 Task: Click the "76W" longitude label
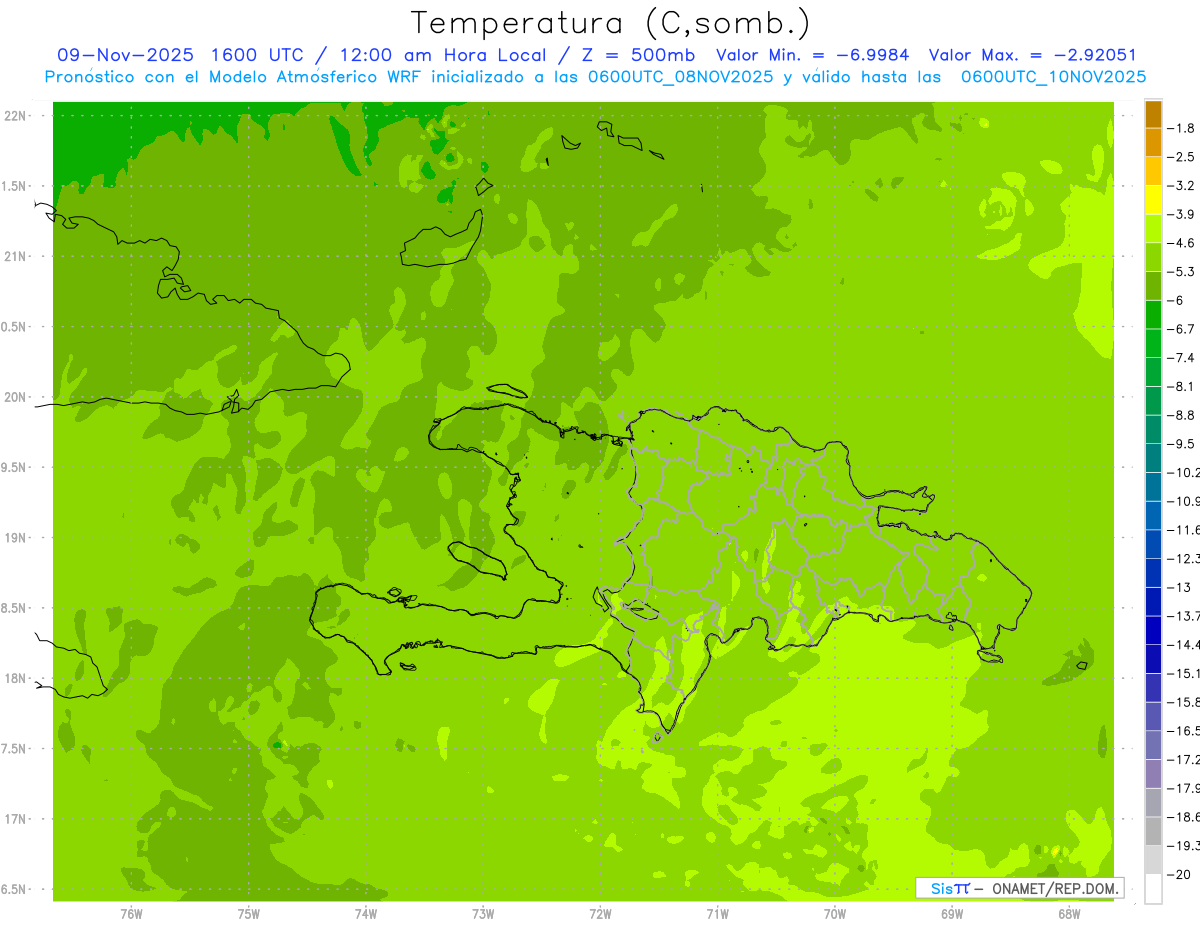pos(131,914)
